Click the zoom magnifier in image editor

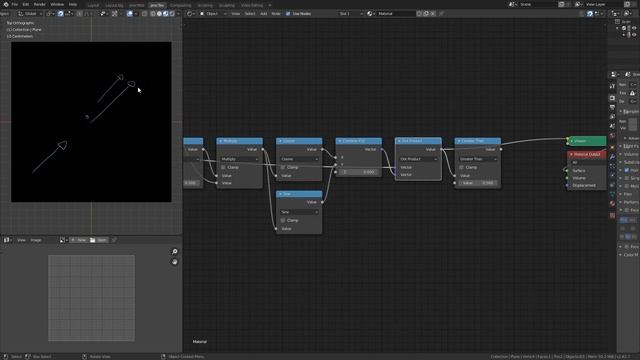coord(174,251)
